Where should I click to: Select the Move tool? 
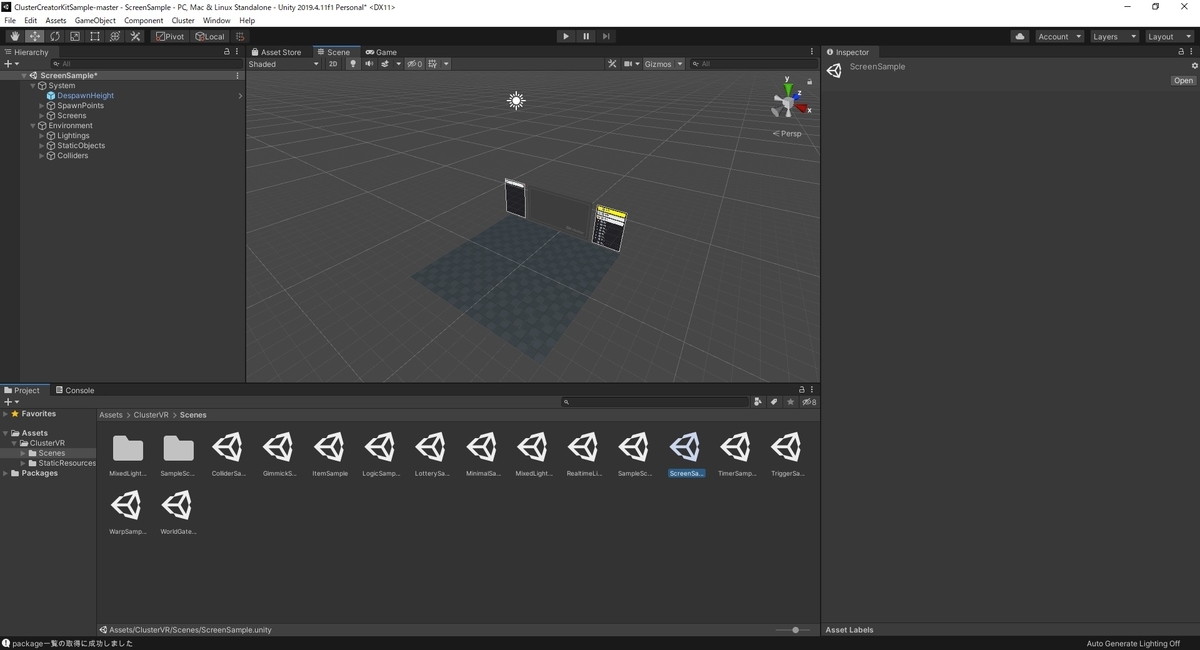click(34, 36)
